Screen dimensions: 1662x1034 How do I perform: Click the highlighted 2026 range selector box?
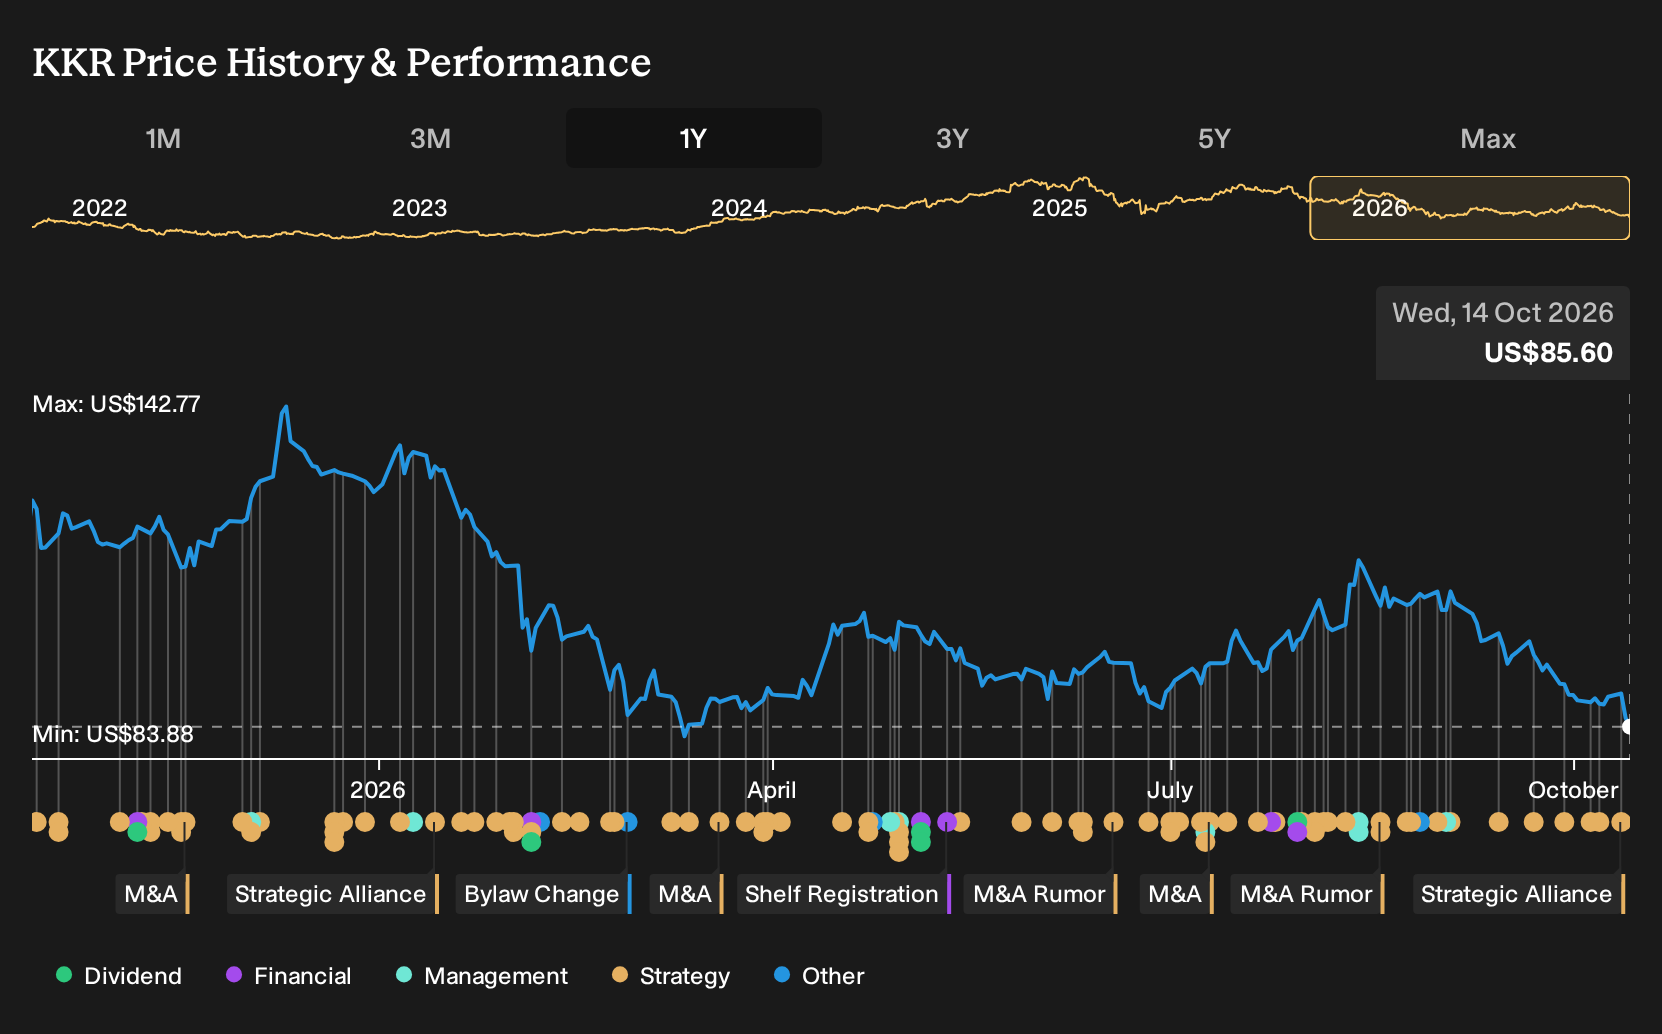pos(1470,208)
